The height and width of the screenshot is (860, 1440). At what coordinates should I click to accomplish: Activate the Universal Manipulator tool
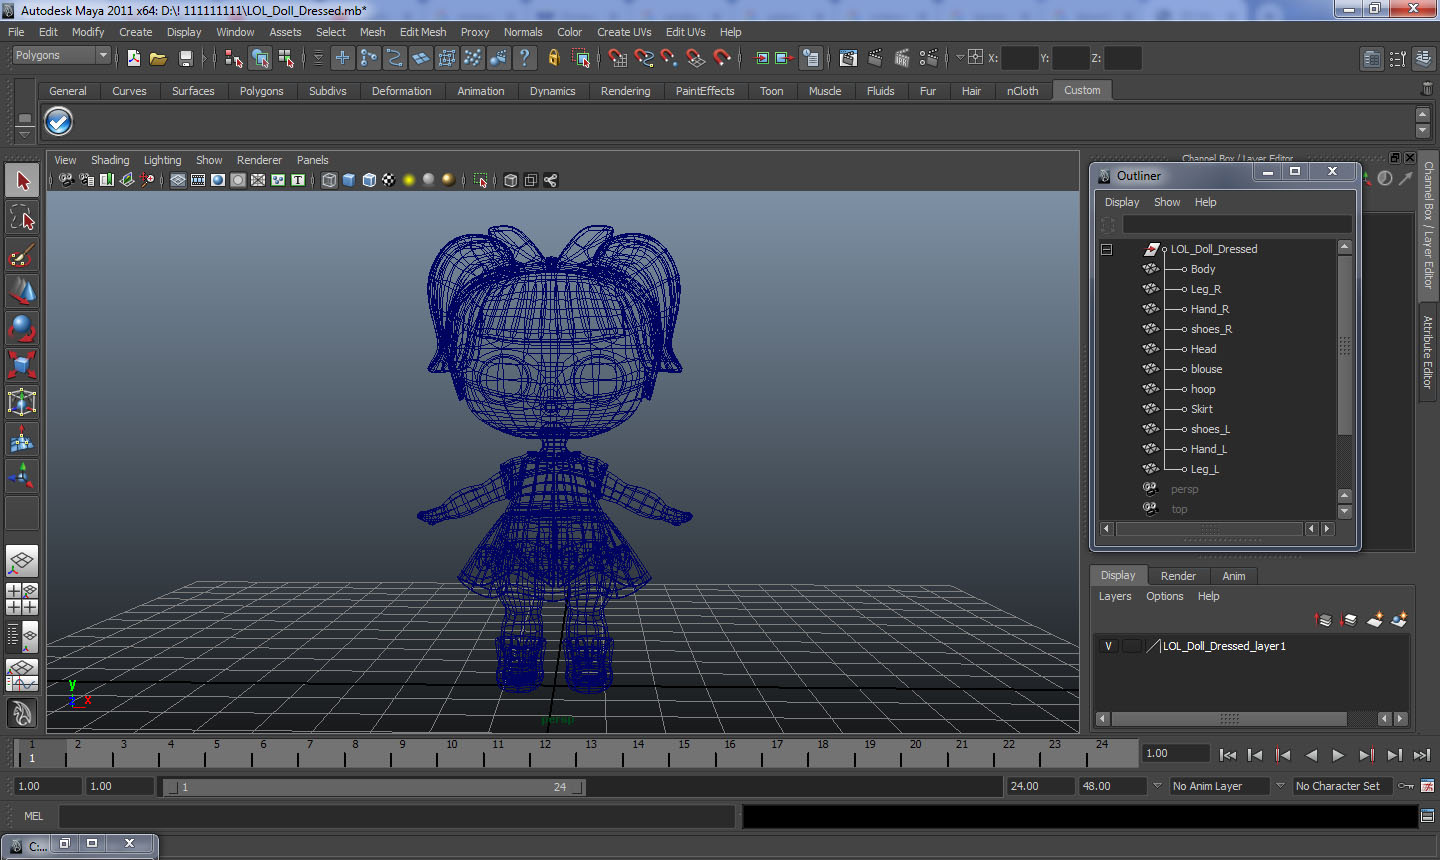pyautogui.click(x=22, y=402)
